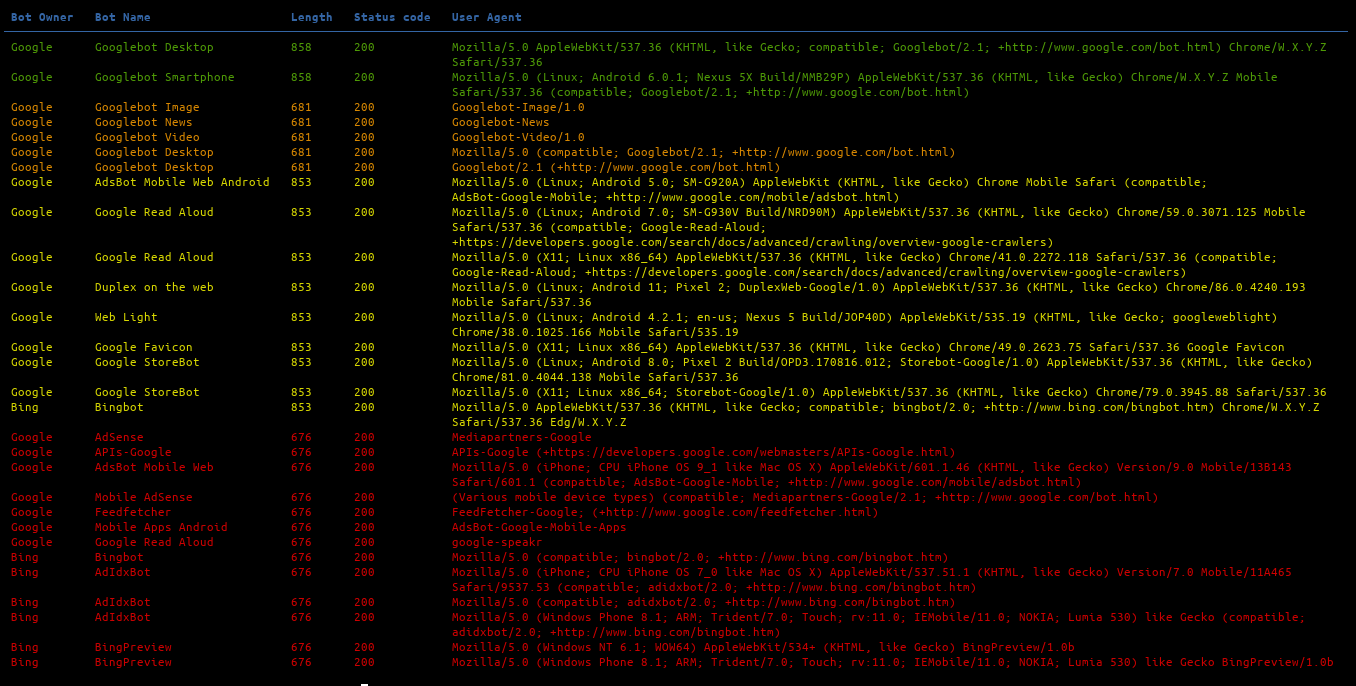The image size is (1356, 686).
Task: Click the user agent containing "googleweblight"
Action: (865, 324)
